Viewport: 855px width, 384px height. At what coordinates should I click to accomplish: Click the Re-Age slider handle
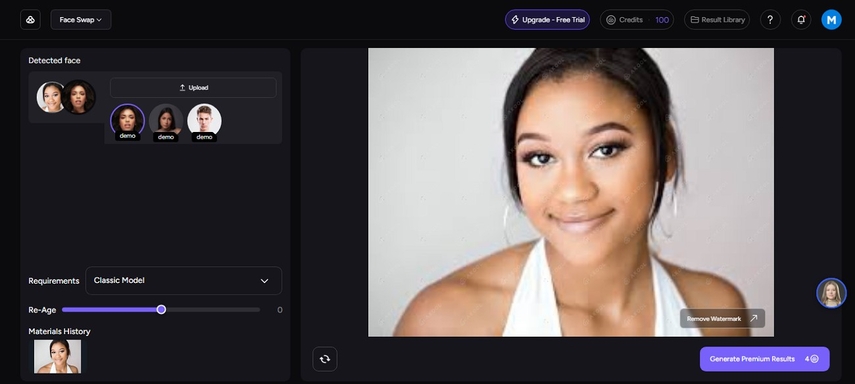tap(161, 310)
